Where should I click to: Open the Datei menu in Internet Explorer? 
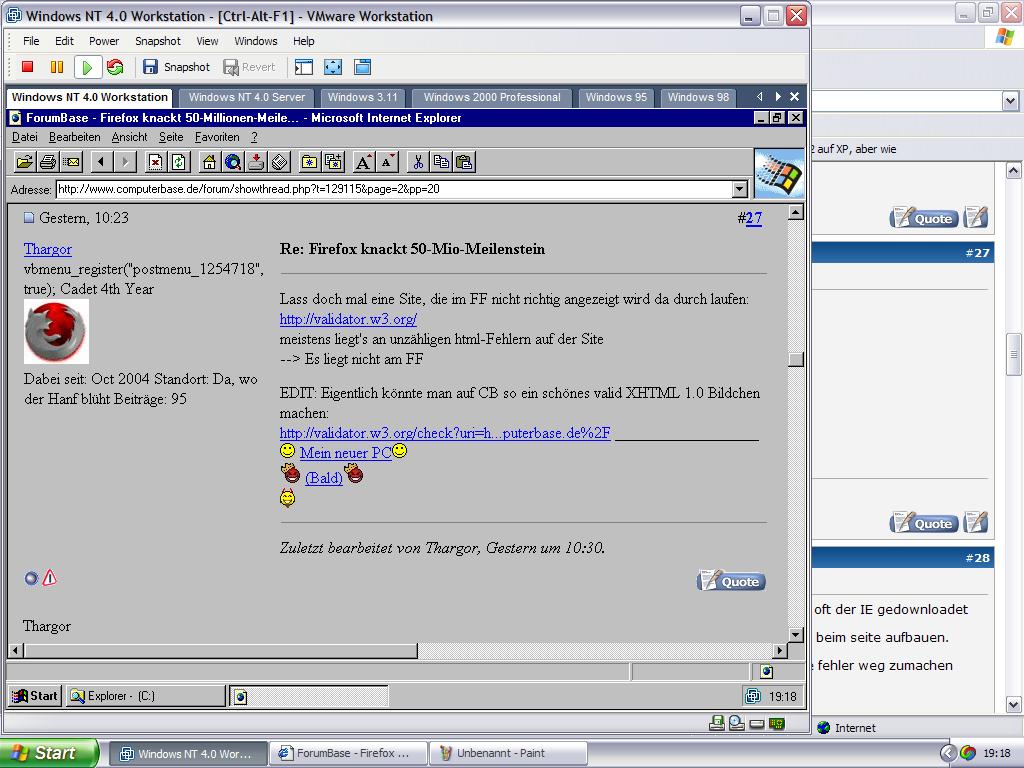tap(25, 137)
